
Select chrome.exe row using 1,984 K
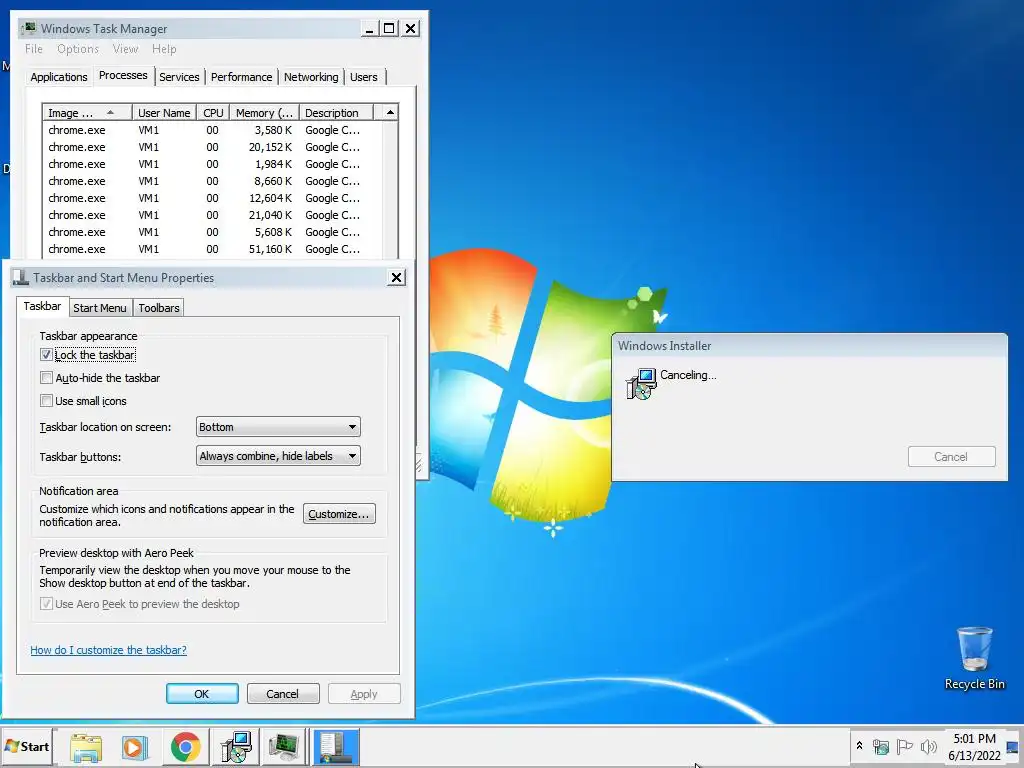coord(212,164)
